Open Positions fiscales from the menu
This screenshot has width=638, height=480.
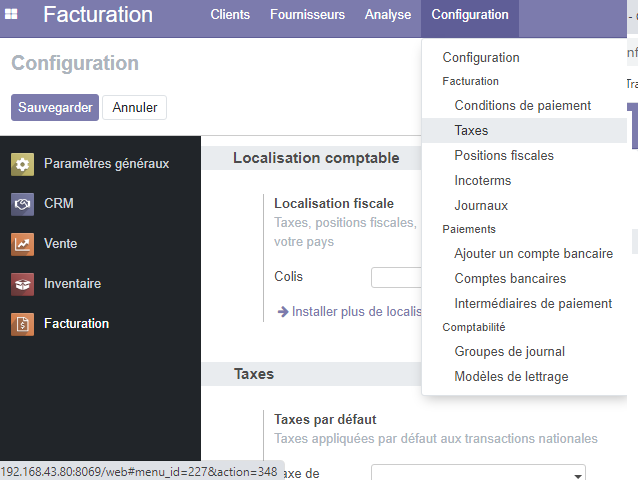503,156
